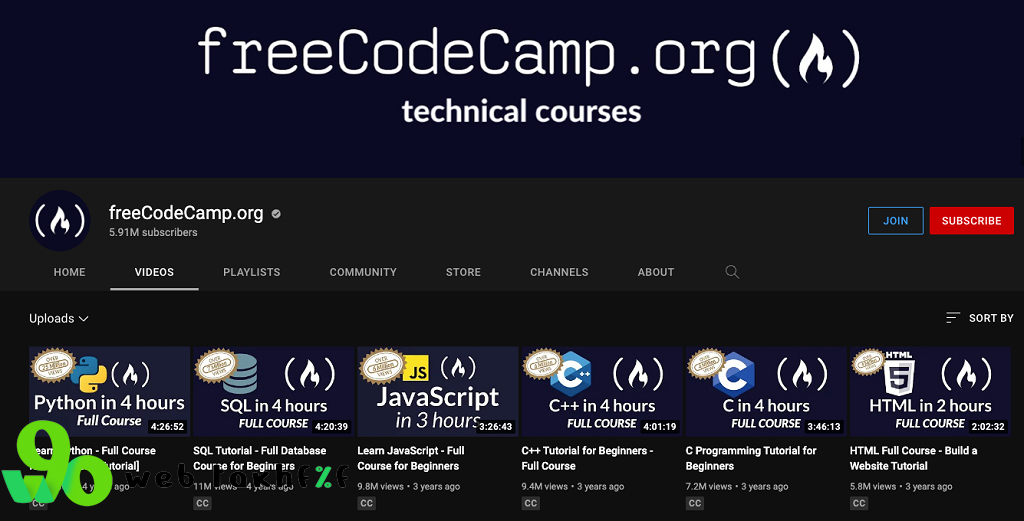1024x521 pixels.
Task: Click 9.4M views • 3 years ago text
Action: (573, 486)
